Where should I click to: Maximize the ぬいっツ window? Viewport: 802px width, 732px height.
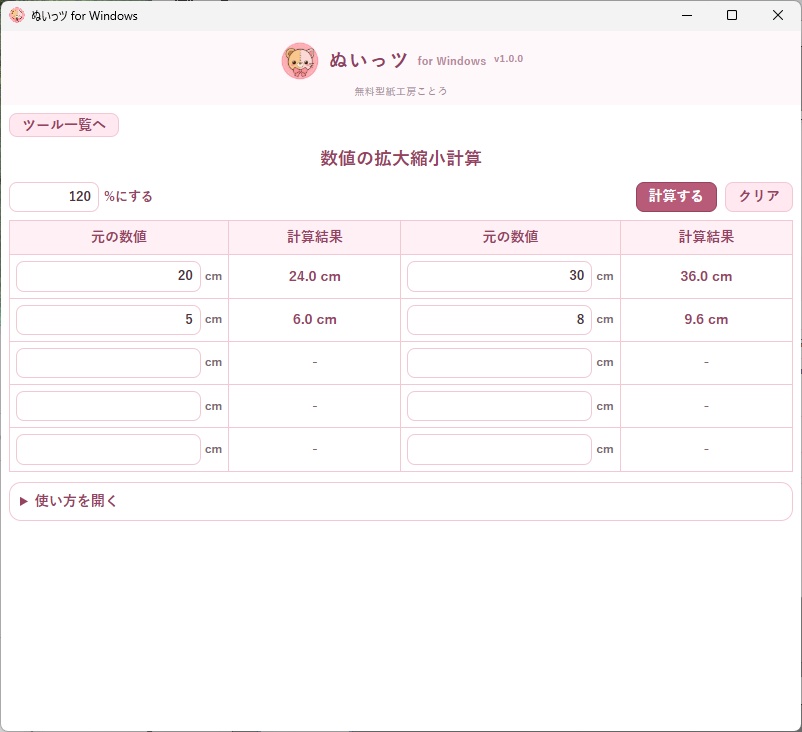(x=732, y=15)
